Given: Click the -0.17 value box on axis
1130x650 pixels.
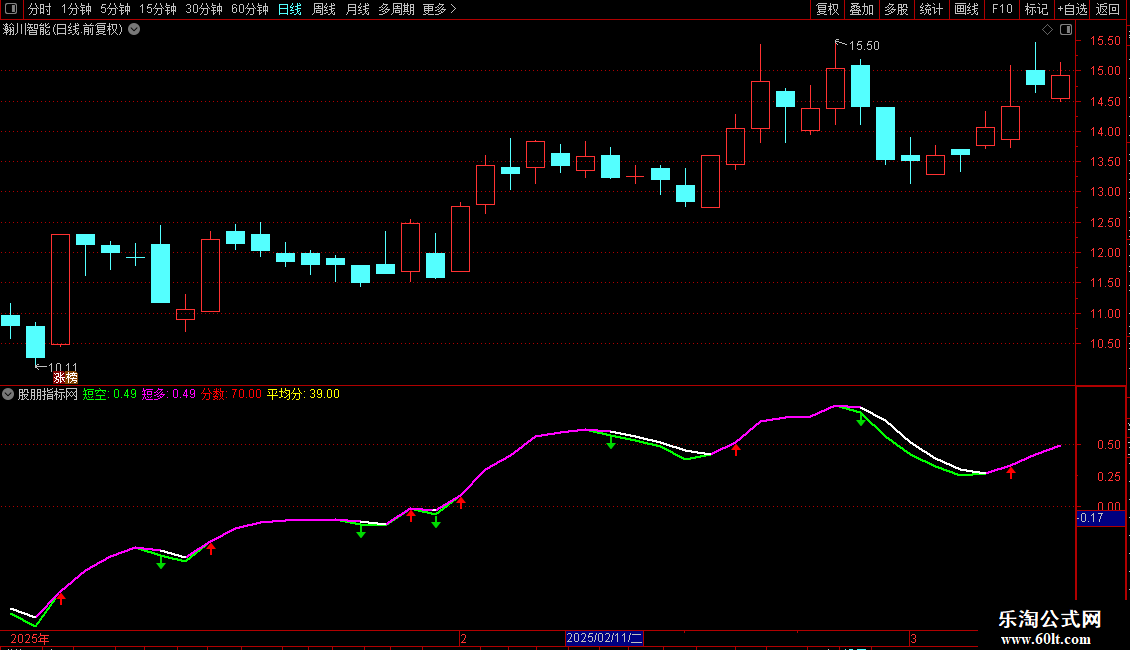Looking at the screenshot, I should click(1099, 518).
